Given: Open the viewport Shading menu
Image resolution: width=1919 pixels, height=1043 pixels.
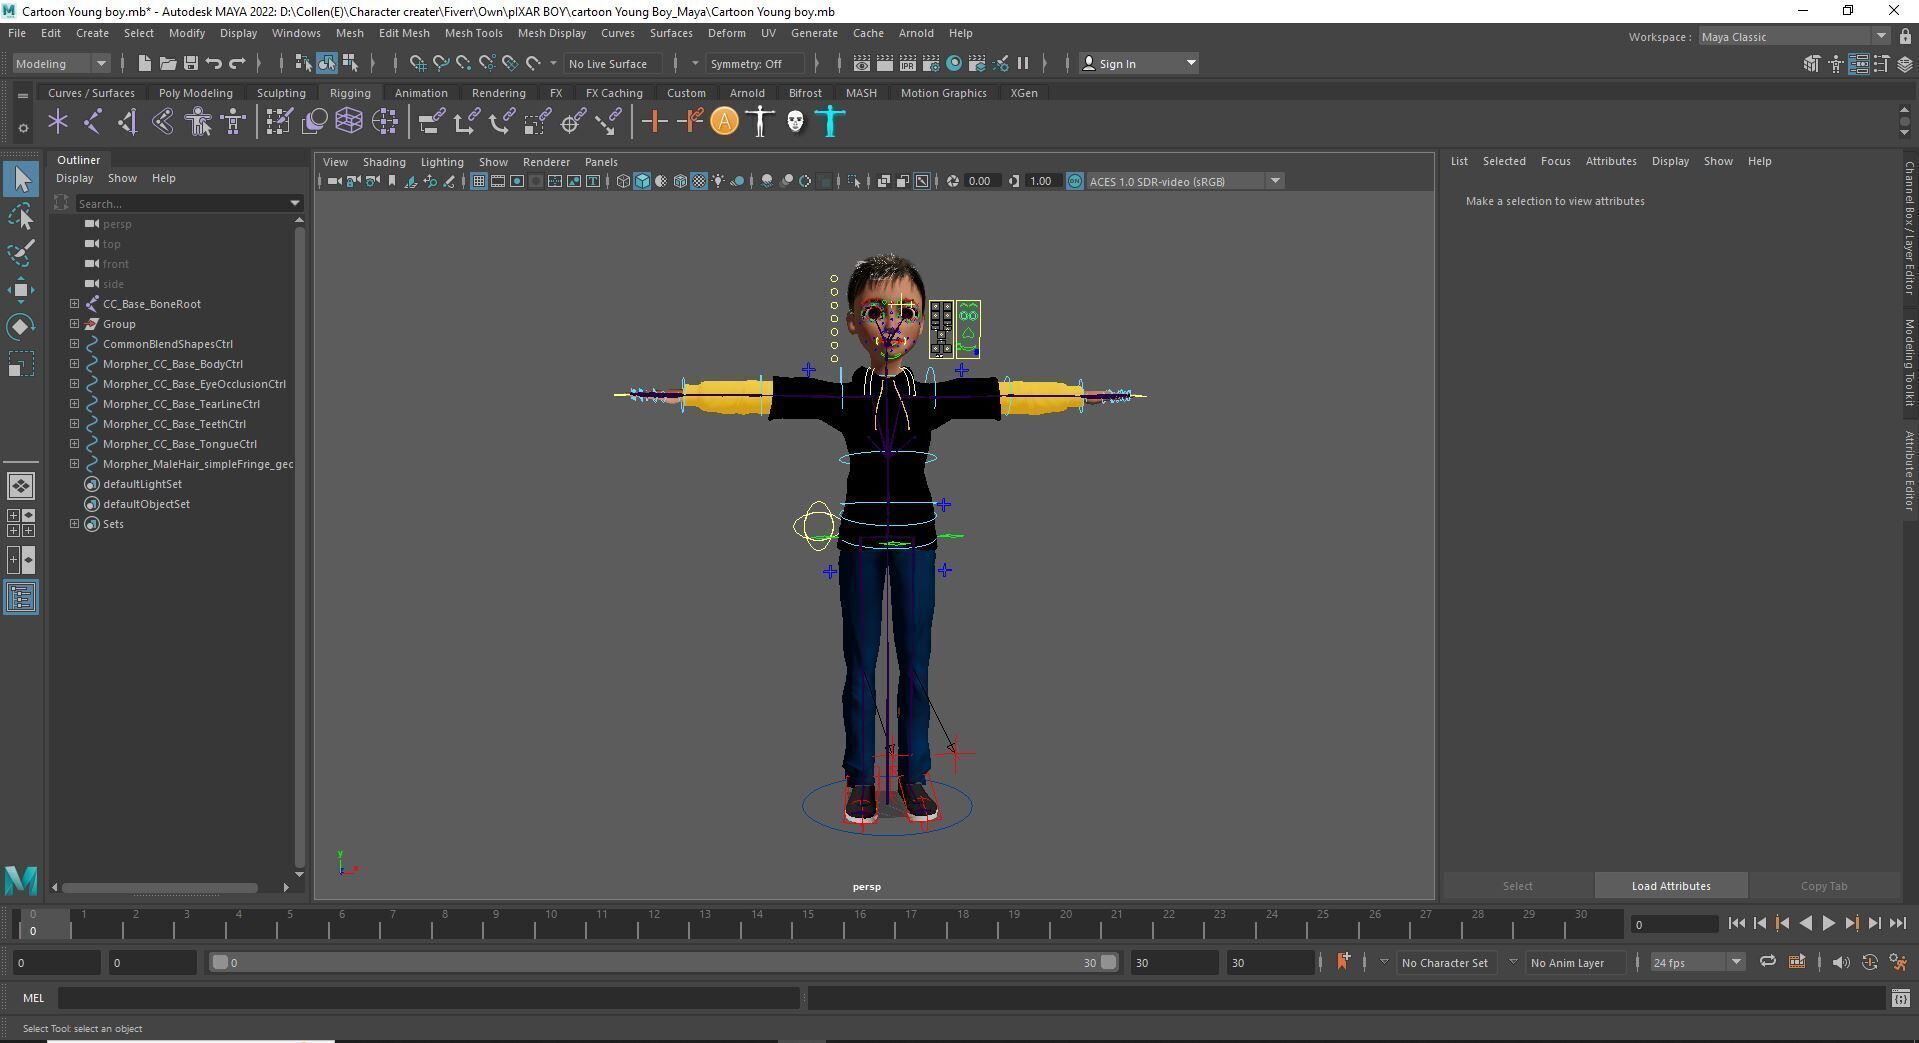Looking at the screenshot, I should click(384, 162).
